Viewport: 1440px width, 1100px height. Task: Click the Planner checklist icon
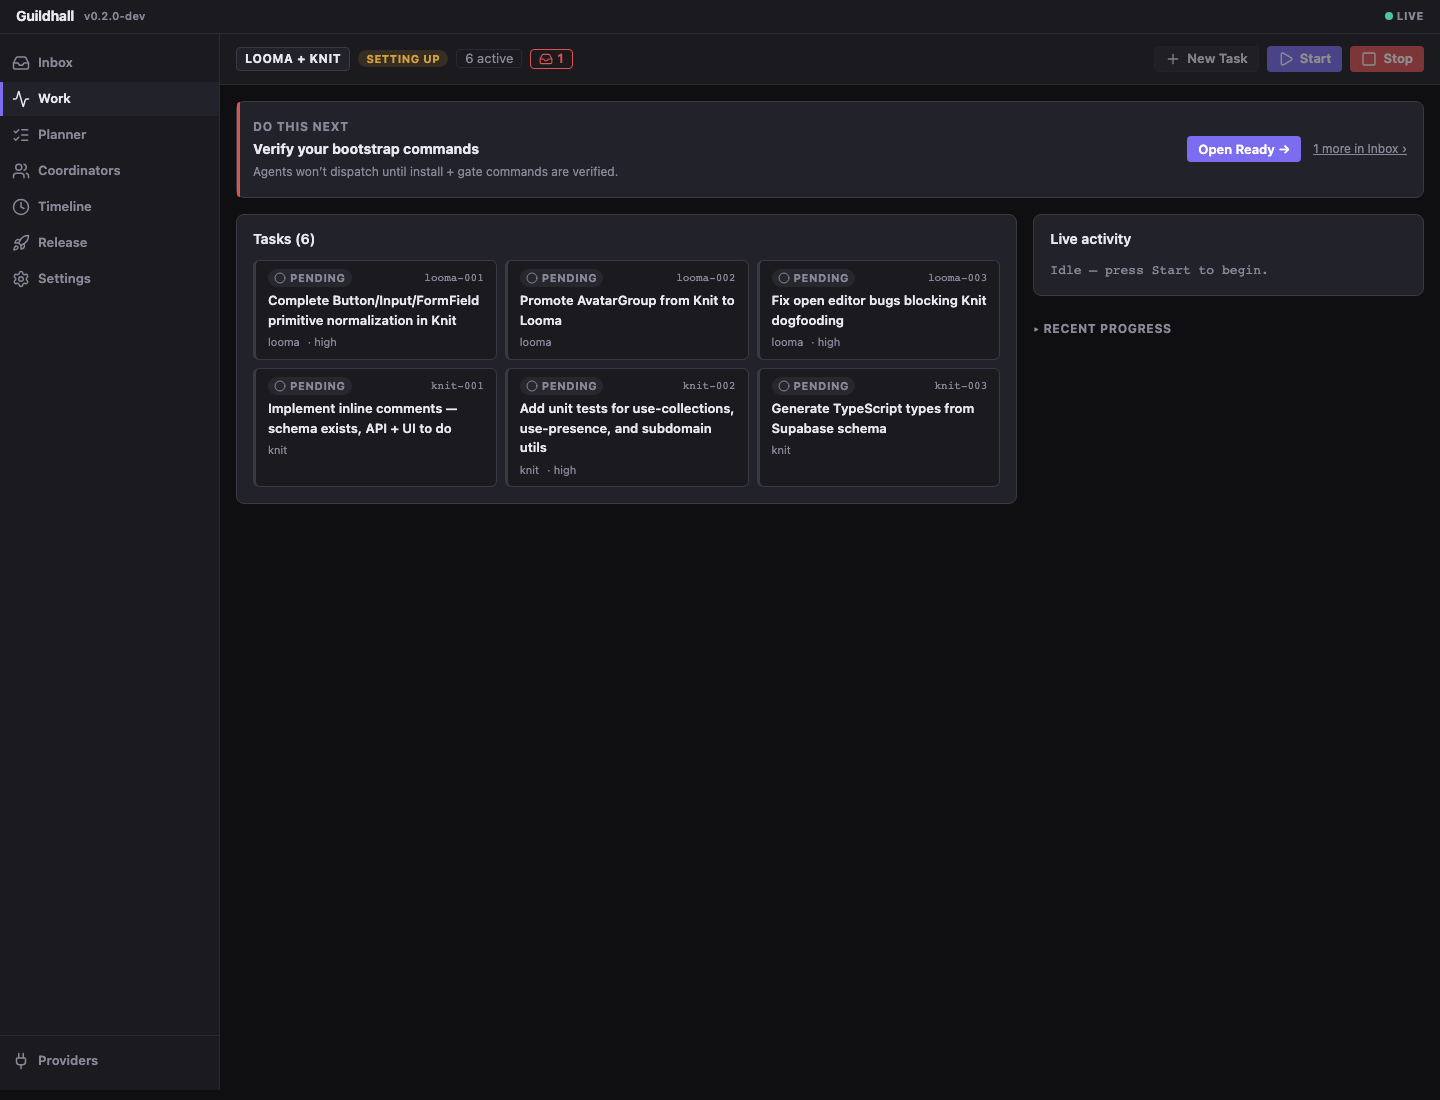tap(21, 135)
